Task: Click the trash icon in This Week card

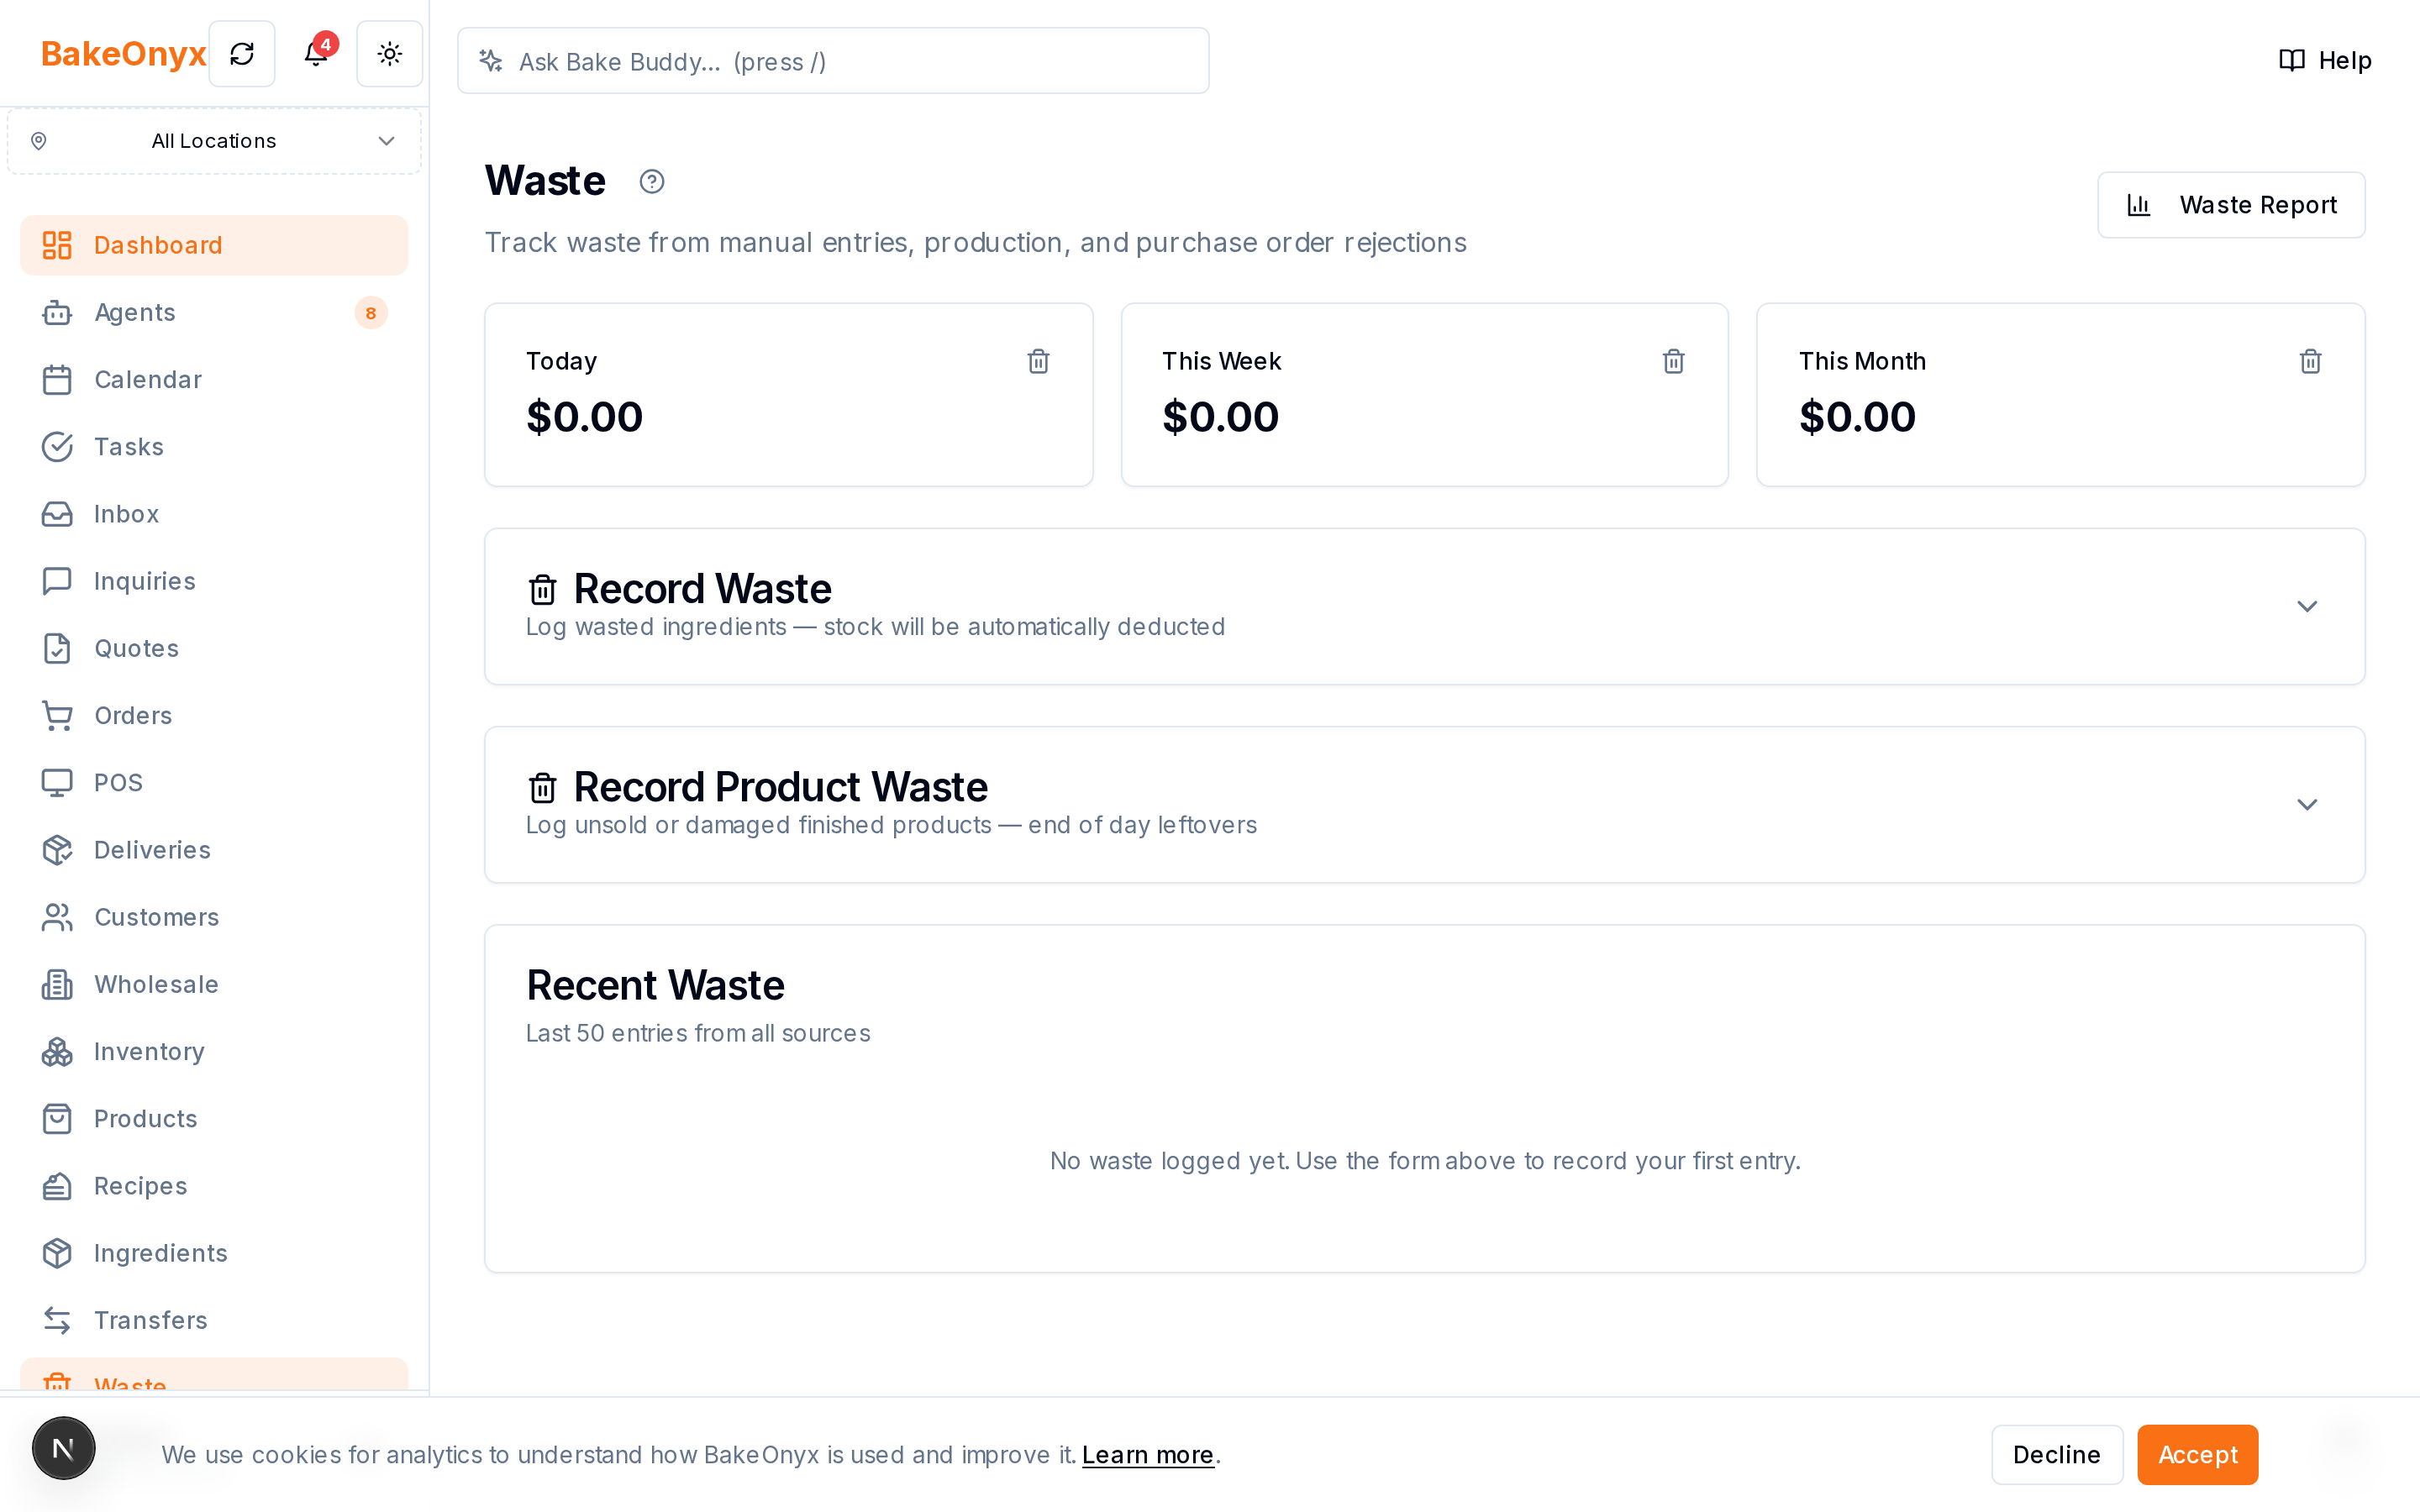Action: coord(1674,361)
